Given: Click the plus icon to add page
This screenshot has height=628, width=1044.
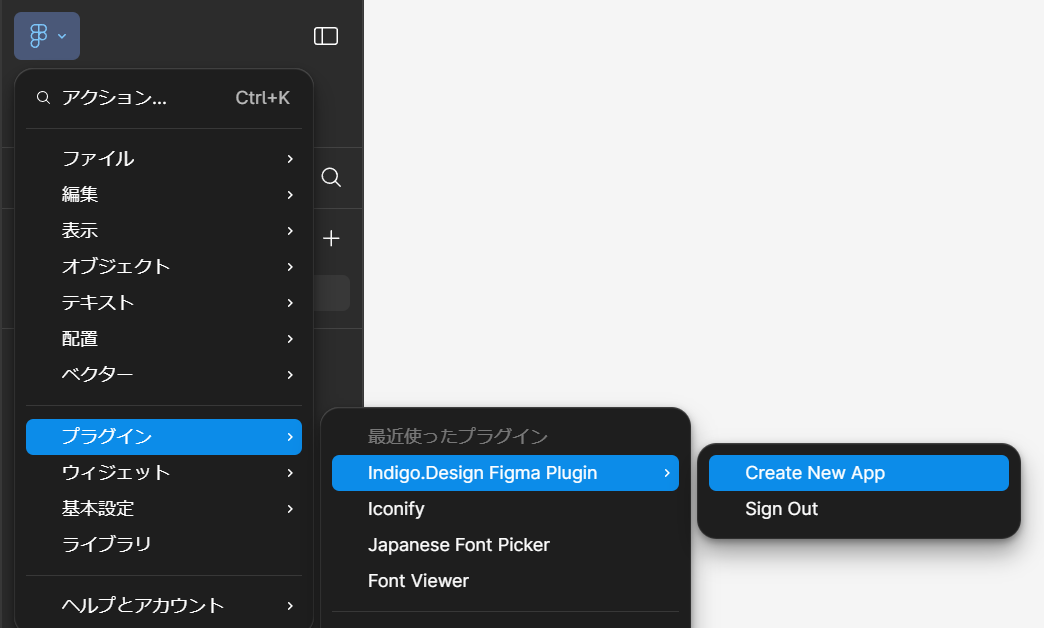Looking at the screenshot, I should coord(331,238).
